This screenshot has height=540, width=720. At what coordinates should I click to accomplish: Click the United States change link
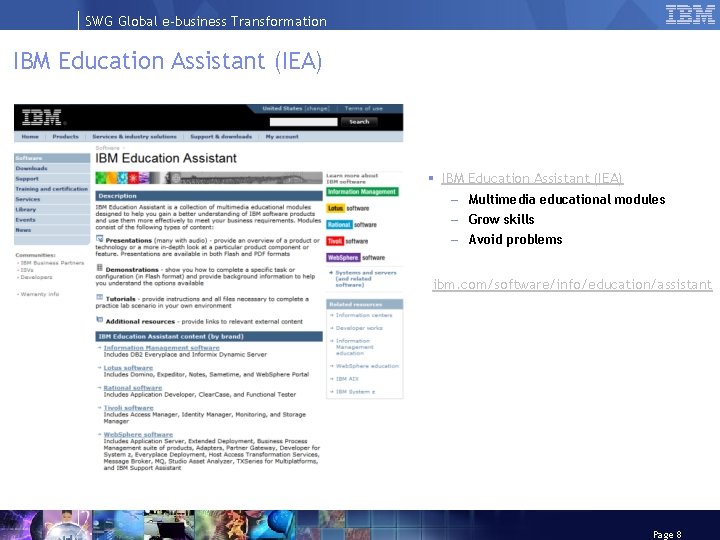click(296, 108)
